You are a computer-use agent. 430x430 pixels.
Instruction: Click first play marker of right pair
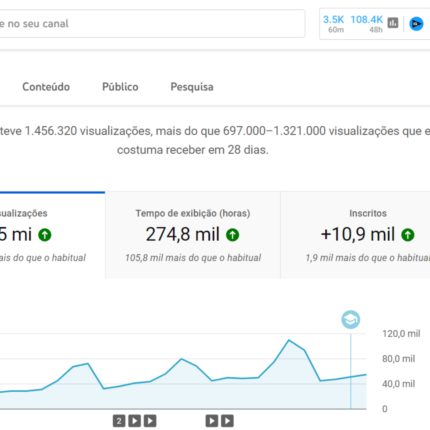pos(212,421)
